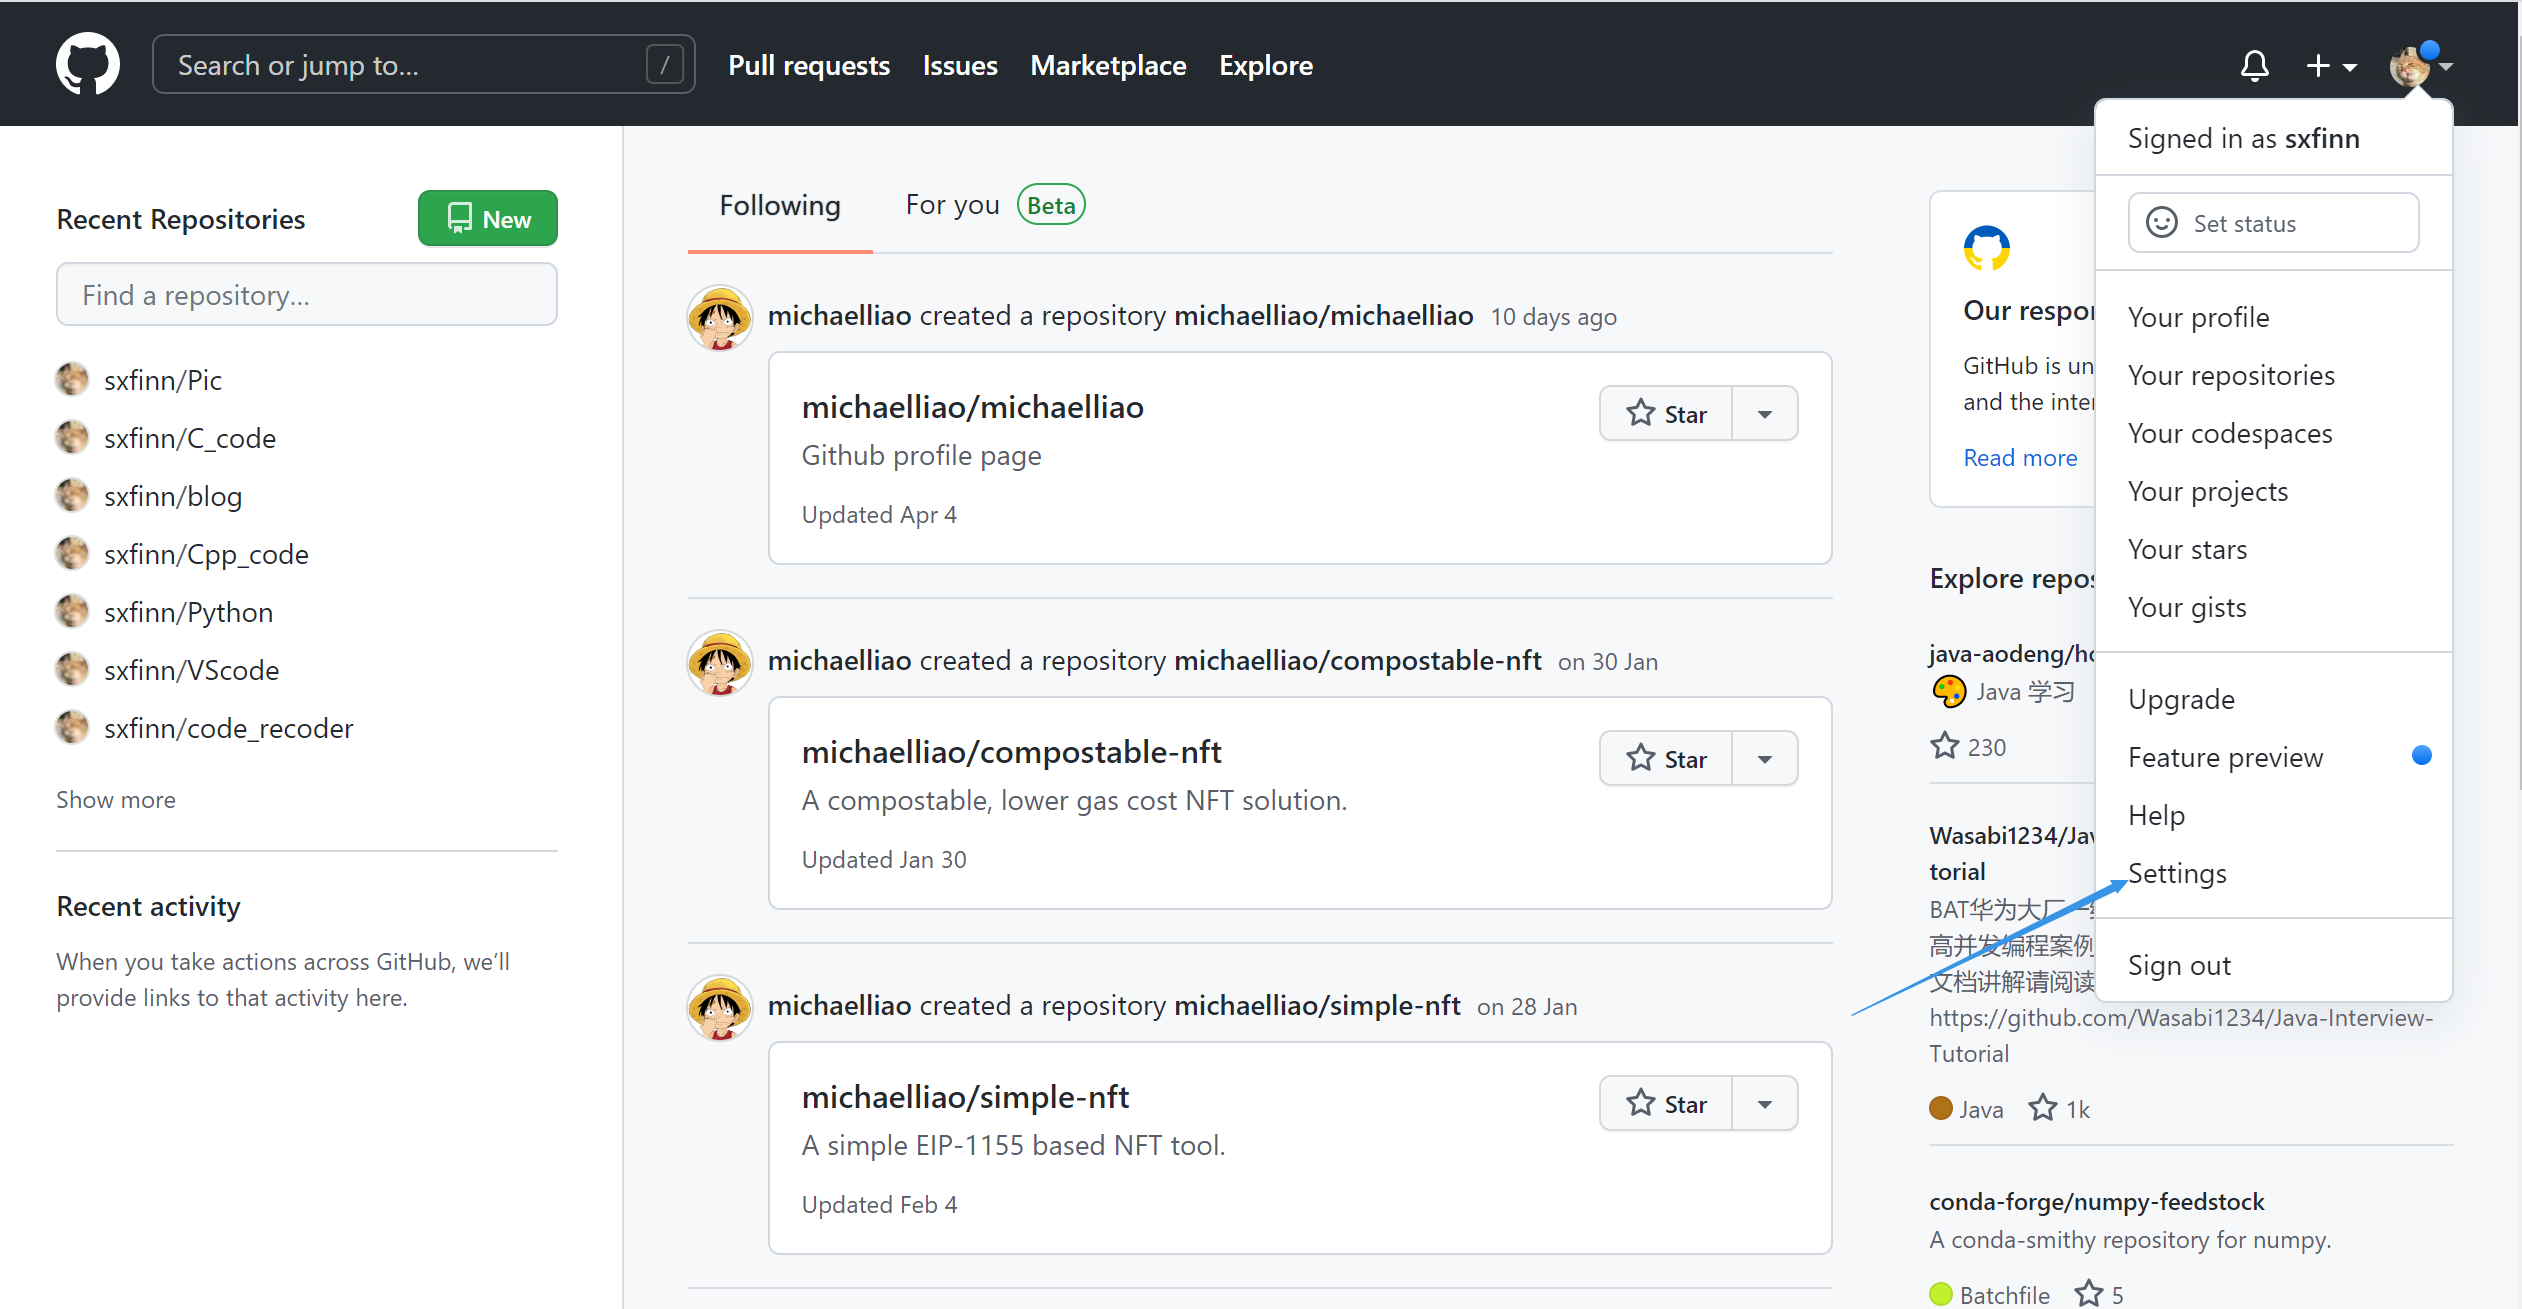This screenshot has height=1309, width=2522.
Task: Click star icon beside 1k count
Action: tap(2043, 1108)
